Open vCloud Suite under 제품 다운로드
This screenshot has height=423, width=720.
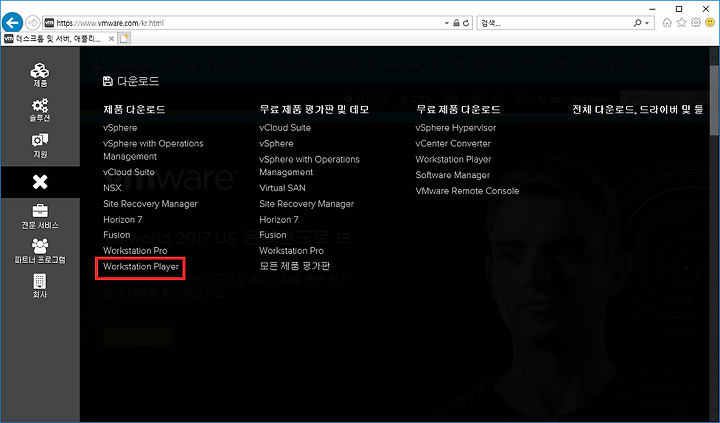click(x=129, y=172)
